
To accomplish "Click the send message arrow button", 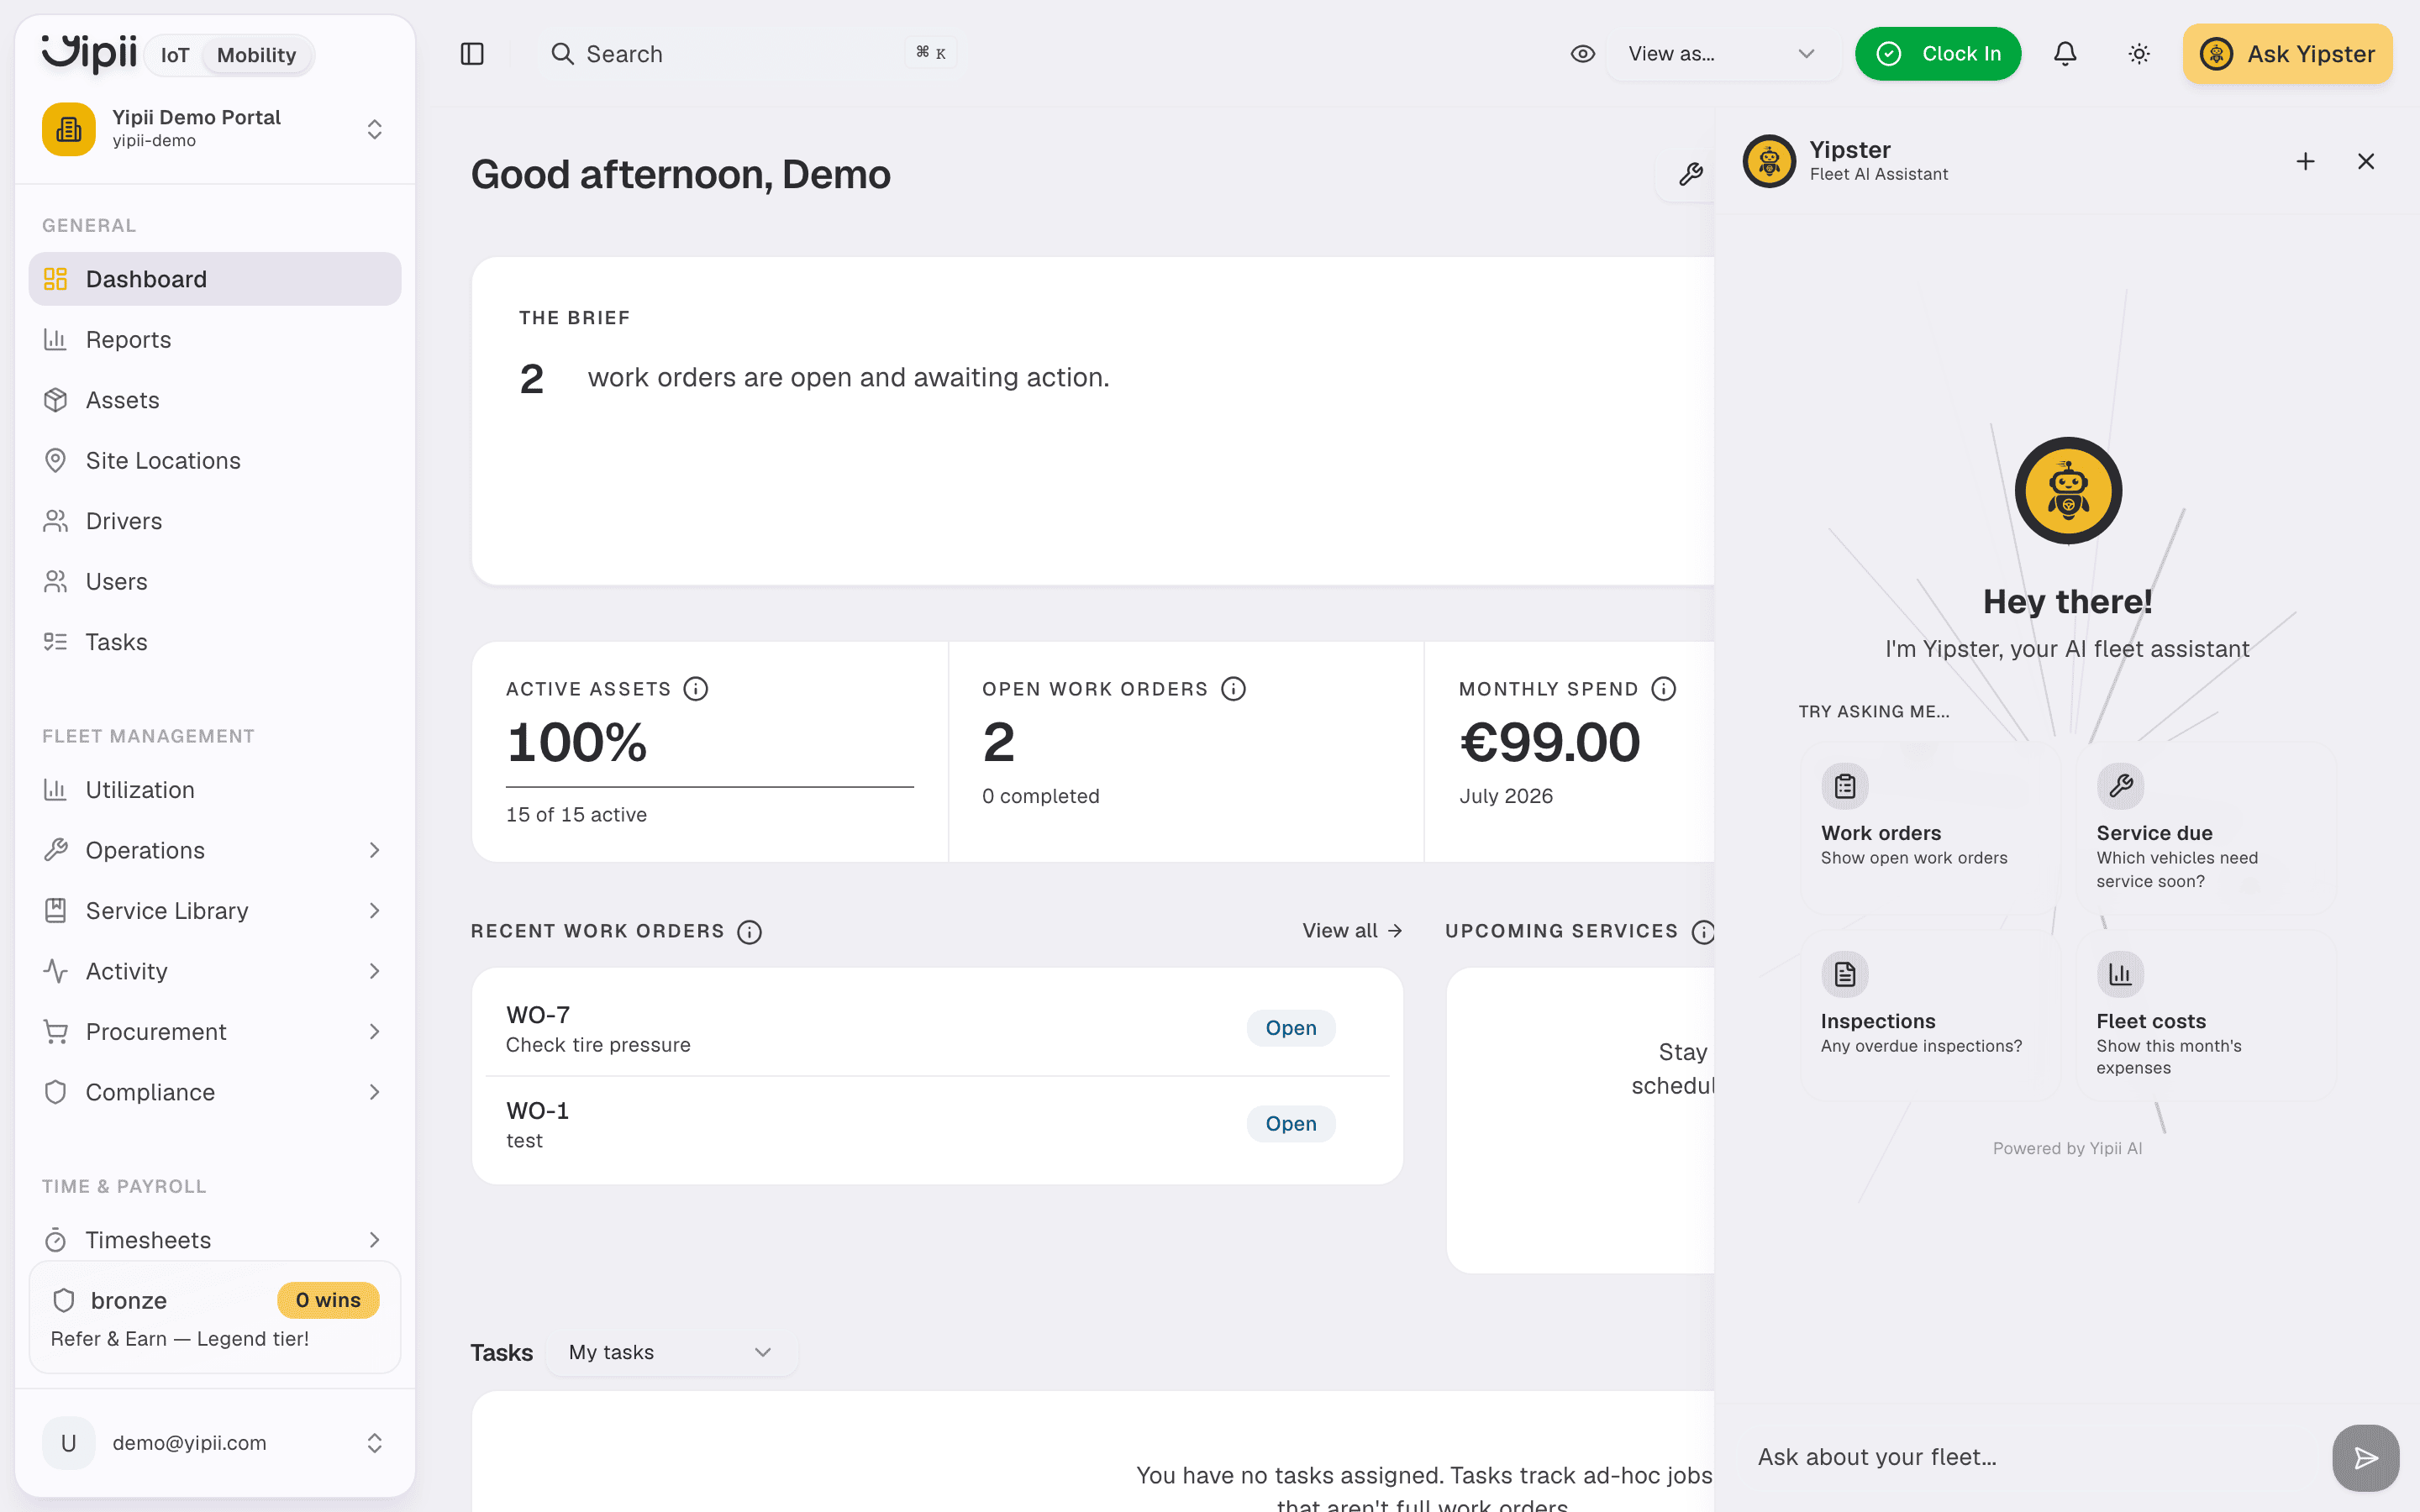I will (2366, 1458).
